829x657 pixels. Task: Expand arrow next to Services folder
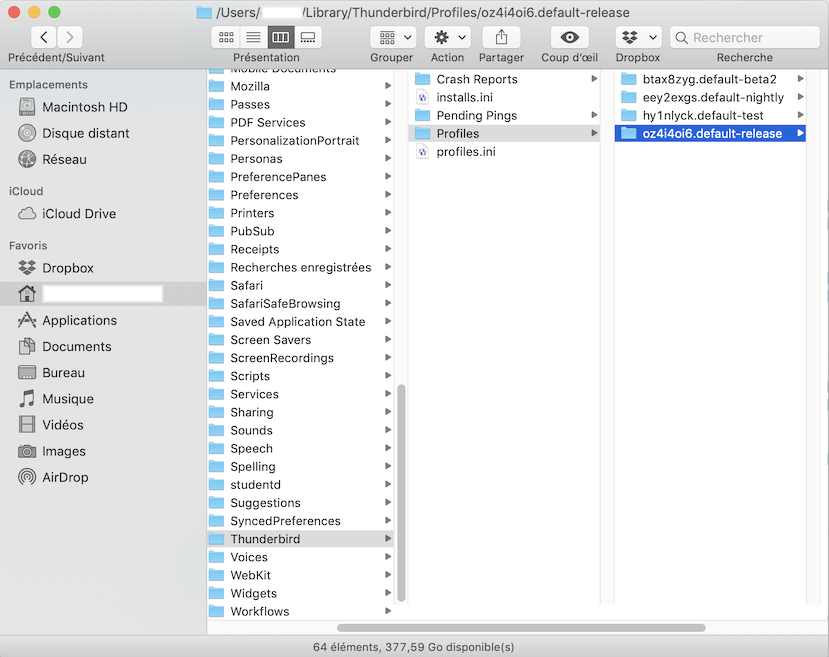pyautogui.click(x=388, y=394)
